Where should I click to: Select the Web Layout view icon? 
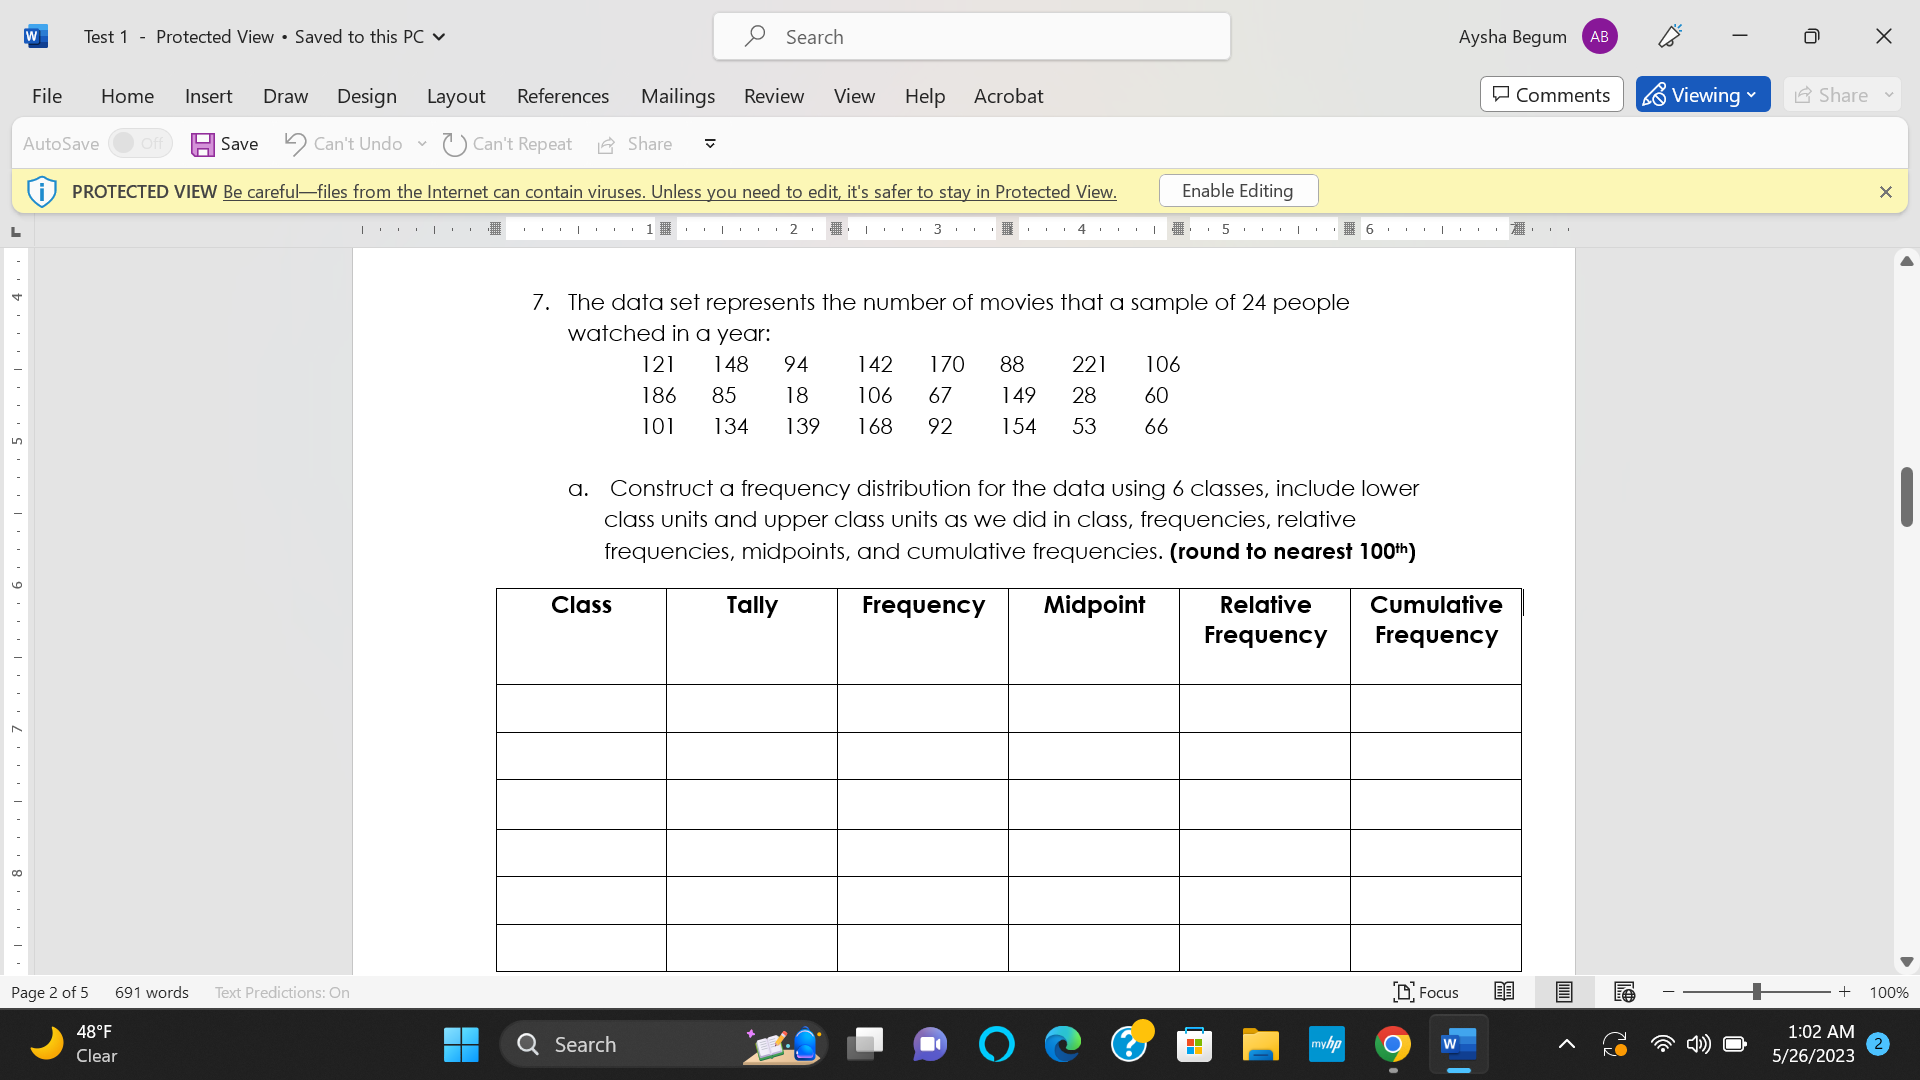coord(1622,992)
